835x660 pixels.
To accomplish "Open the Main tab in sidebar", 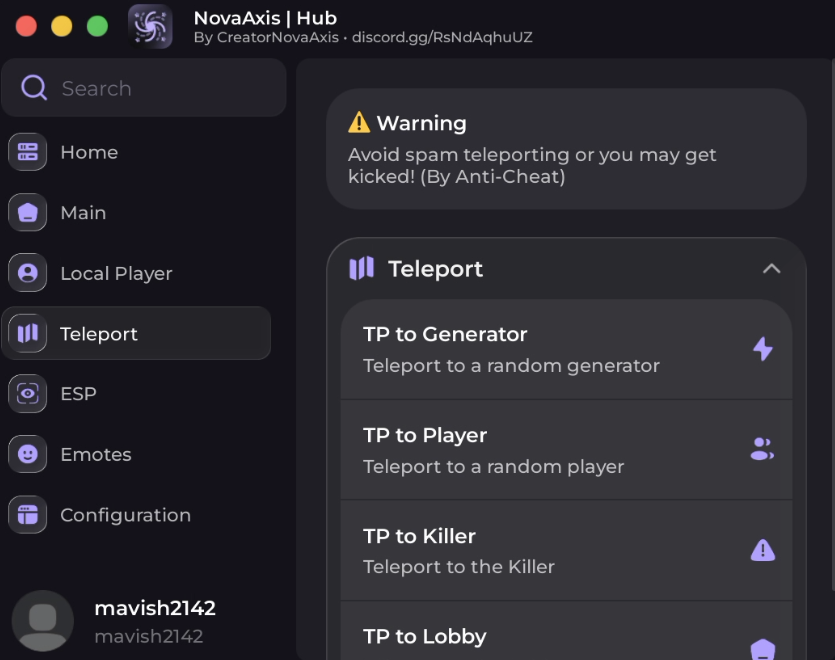I will [x=83, y=213].
